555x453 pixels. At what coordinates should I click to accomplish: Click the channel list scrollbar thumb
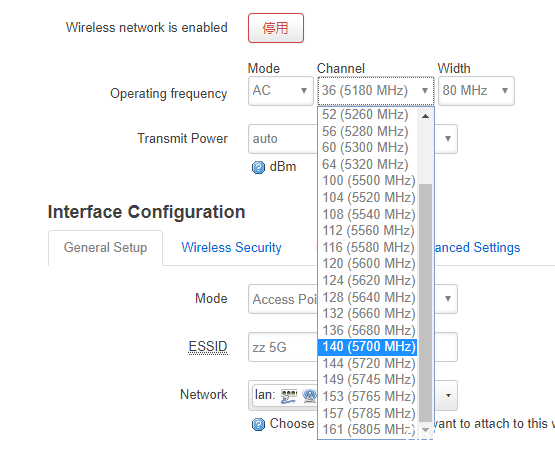click(425, 303)
